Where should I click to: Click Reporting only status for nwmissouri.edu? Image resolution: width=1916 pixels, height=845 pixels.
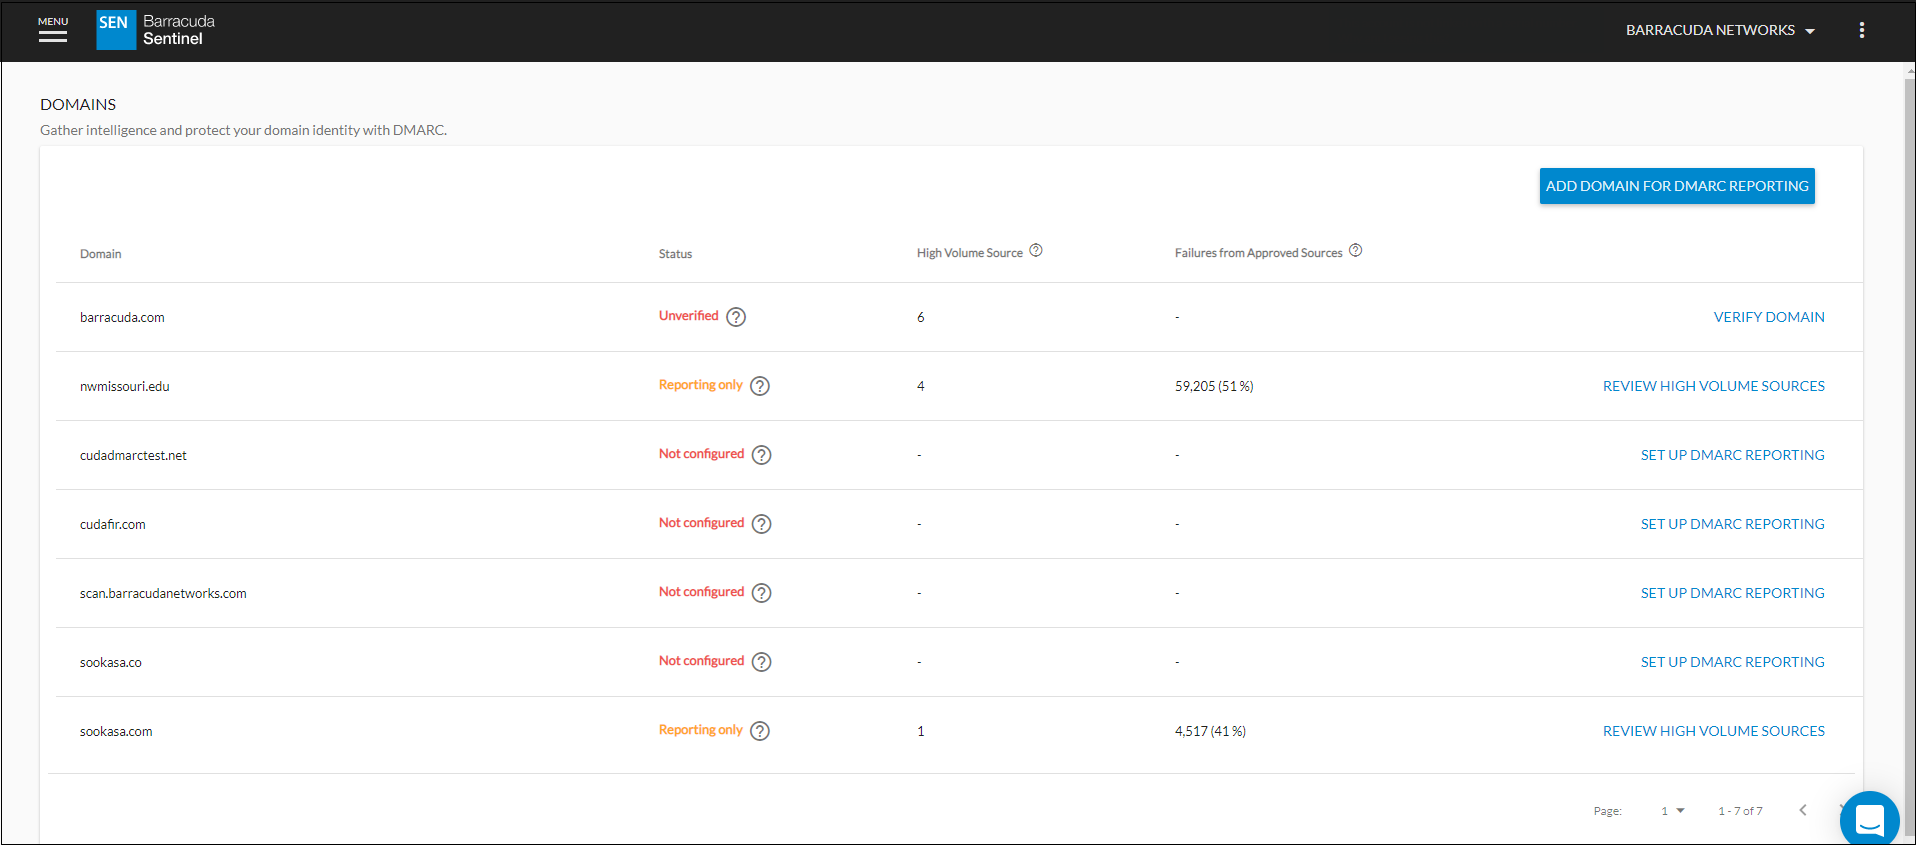coord(700,385)
